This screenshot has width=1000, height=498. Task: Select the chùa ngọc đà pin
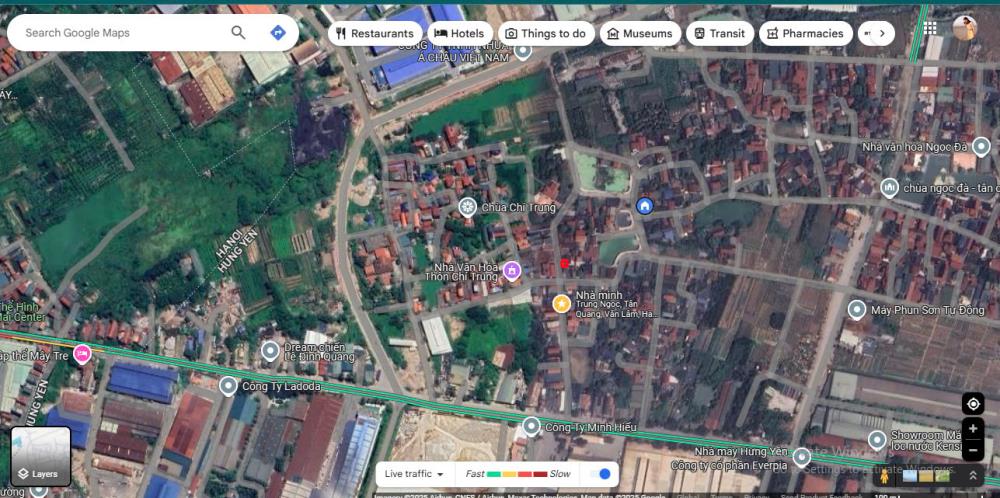[889, 188]
